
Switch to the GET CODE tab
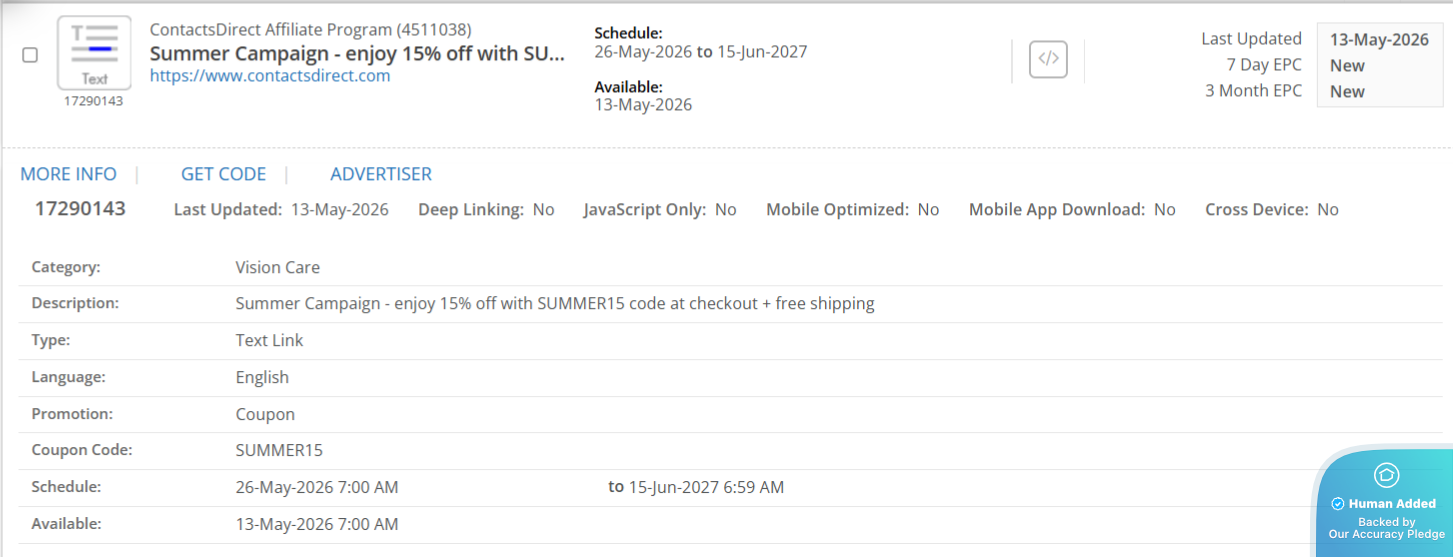(x=223, y=174)
